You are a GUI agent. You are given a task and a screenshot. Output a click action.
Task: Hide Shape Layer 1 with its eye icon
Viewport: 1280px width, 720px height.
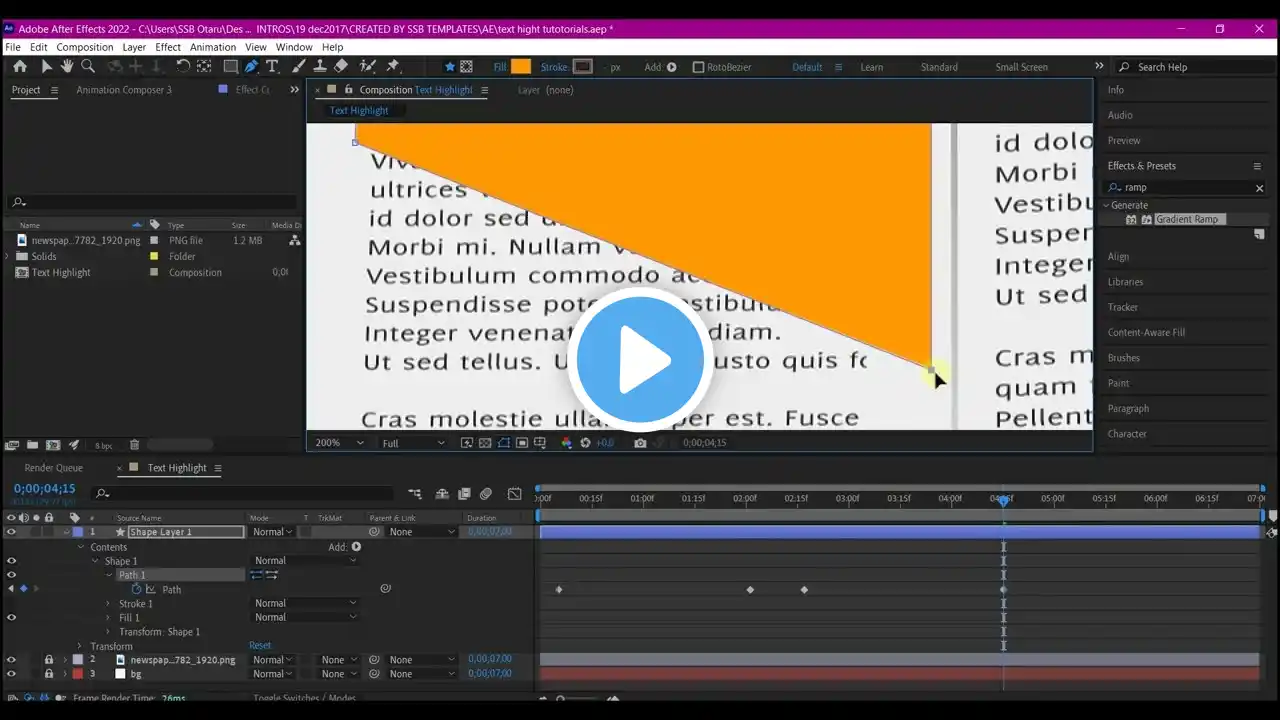[11, 532]
